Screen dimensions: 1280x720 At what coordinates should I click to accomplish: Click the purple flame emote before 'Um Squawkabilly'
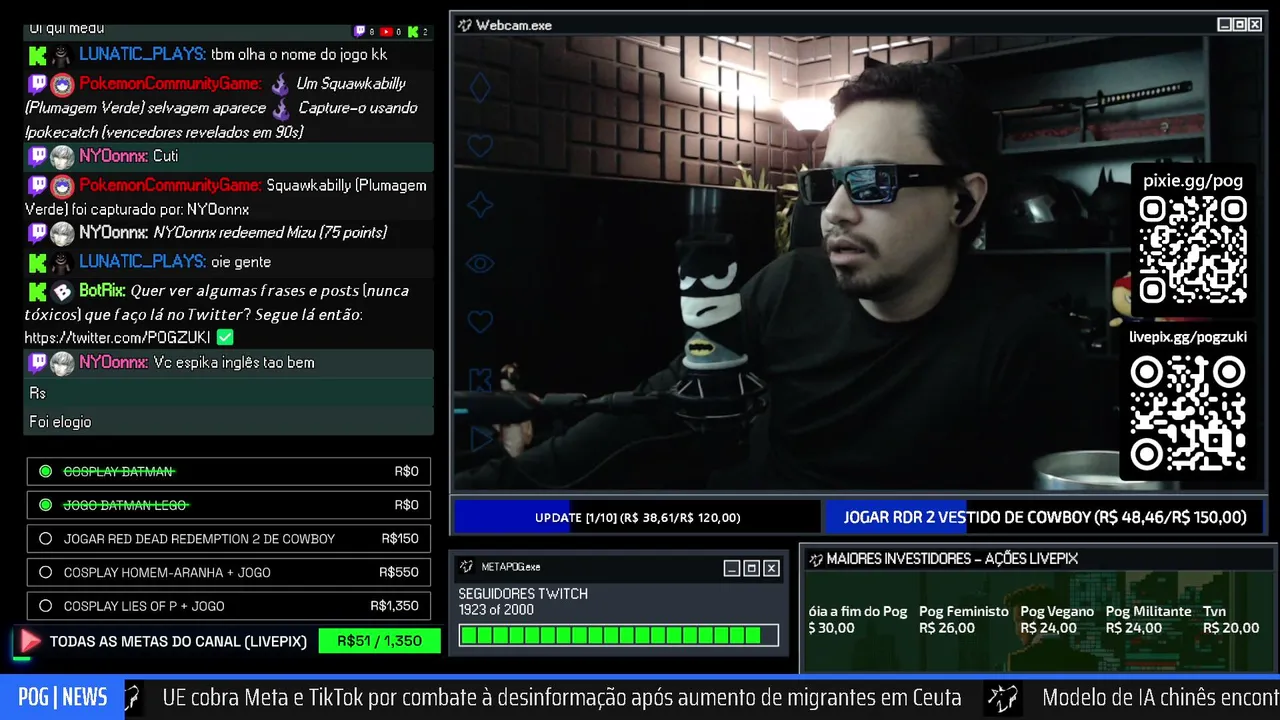point(280,84)
